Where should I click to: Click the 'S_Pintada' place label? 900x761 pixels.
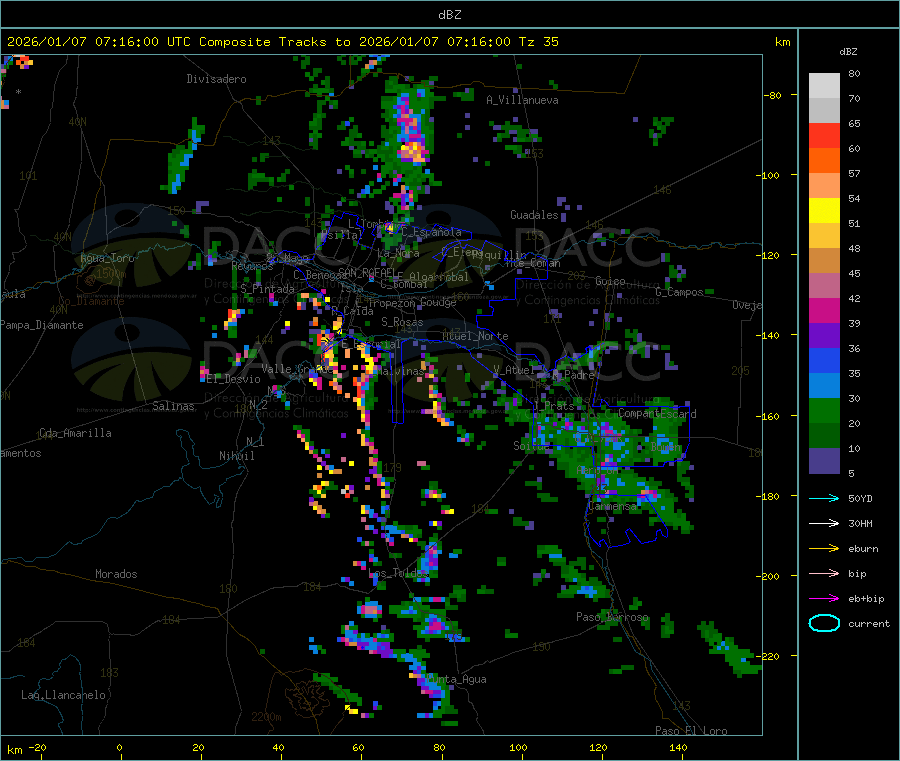[x=267, y=288]
